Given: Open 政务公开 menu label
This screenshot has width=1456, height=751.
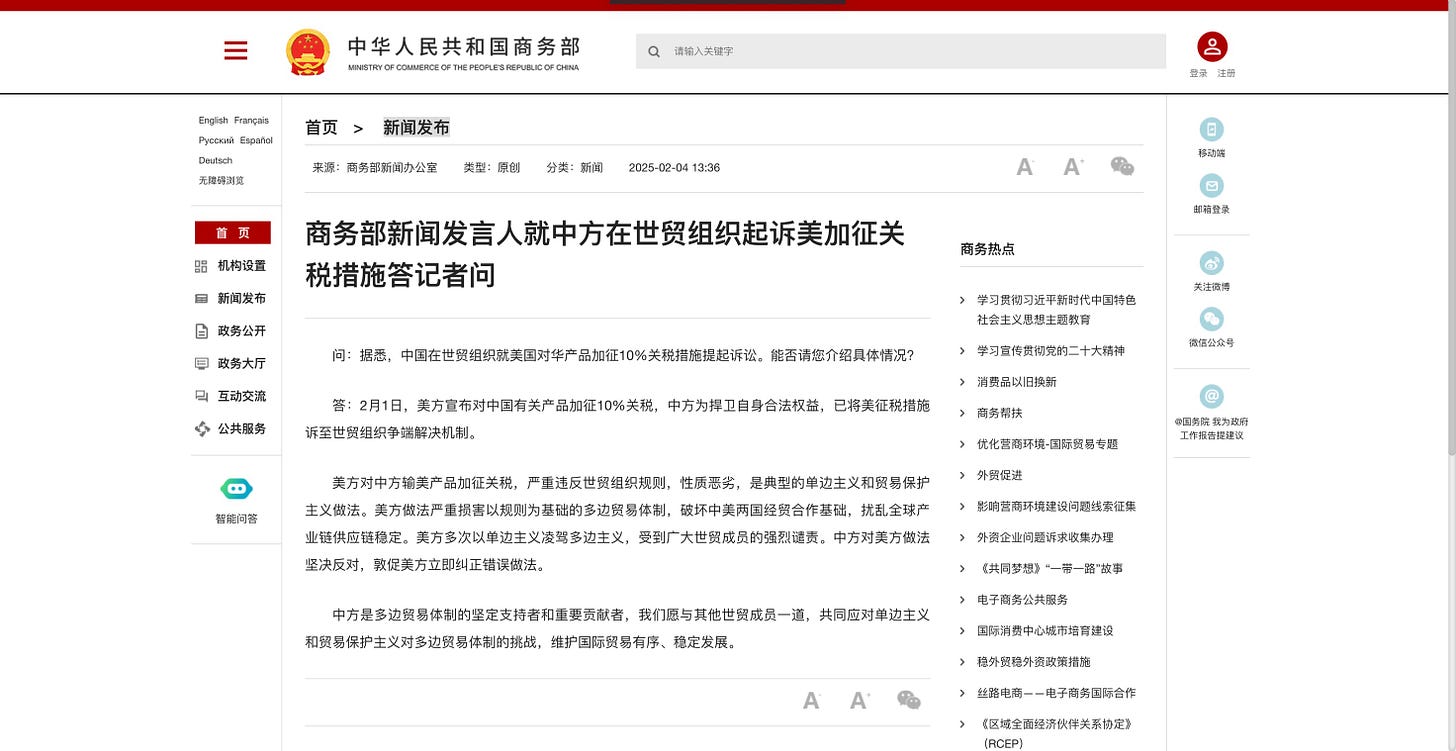Looking at the screenshot, I should [x=242, y=331].
